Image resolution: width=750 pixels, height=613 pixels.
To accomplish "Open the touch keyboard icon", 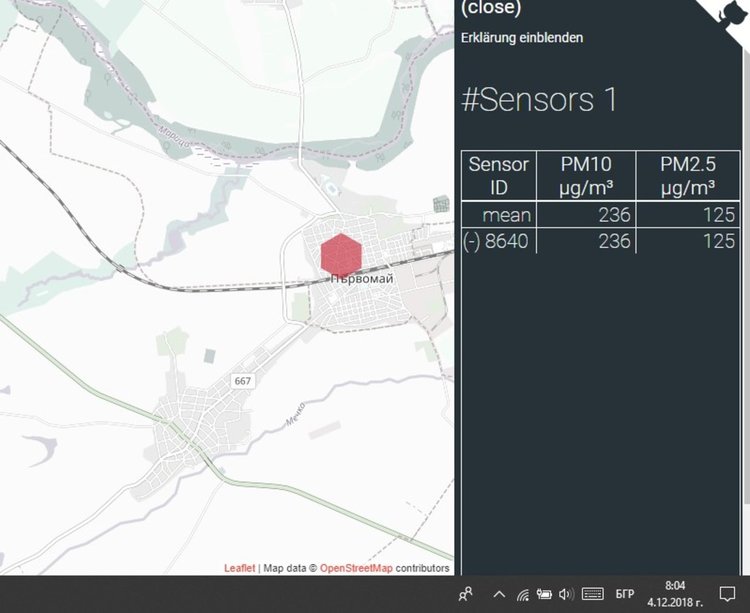I will [592, 594].
